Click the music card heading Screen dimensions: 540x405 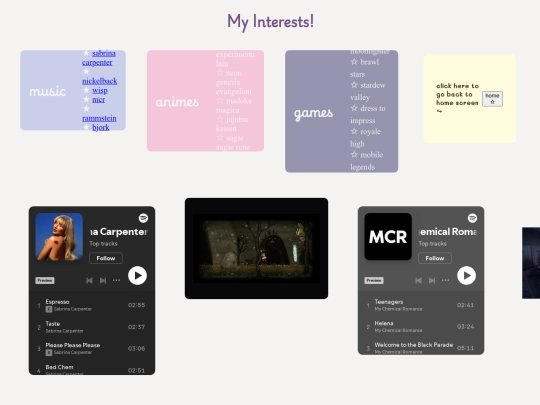pos(47,92)
